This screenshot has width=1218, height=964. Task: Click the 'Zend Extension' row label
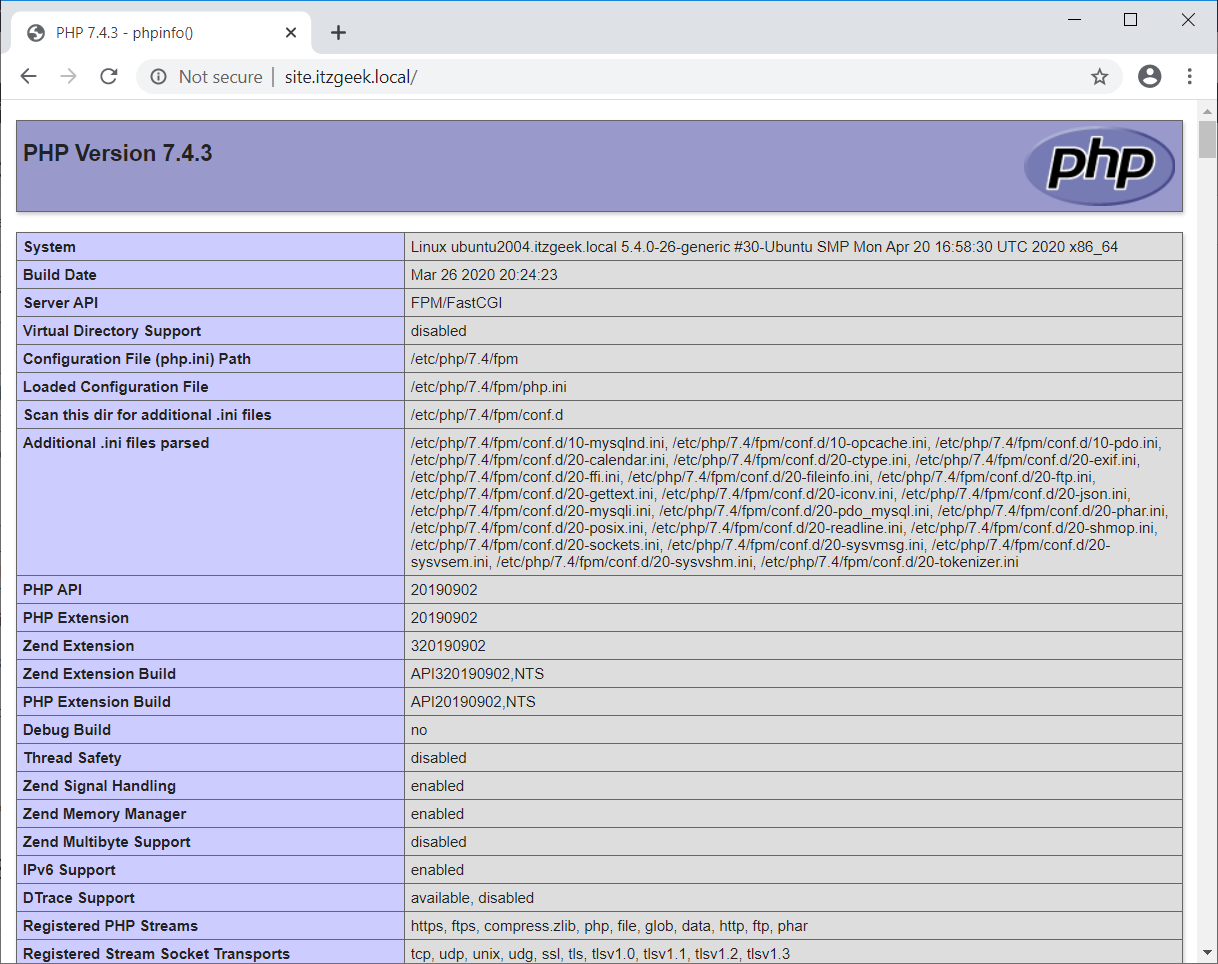click(x=79, y=646)
